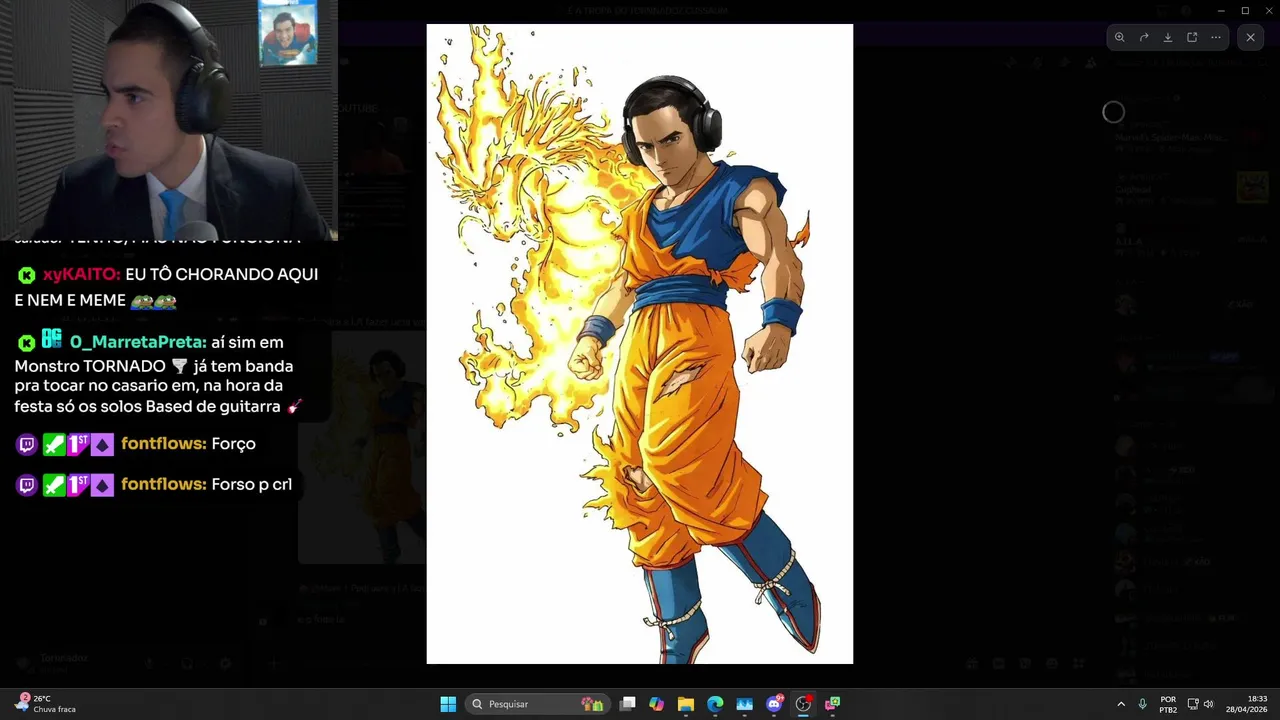Viewport: 1280px width, 720px height.
Task: Click the Goku-style character artwork
Action: click(640, 344)
